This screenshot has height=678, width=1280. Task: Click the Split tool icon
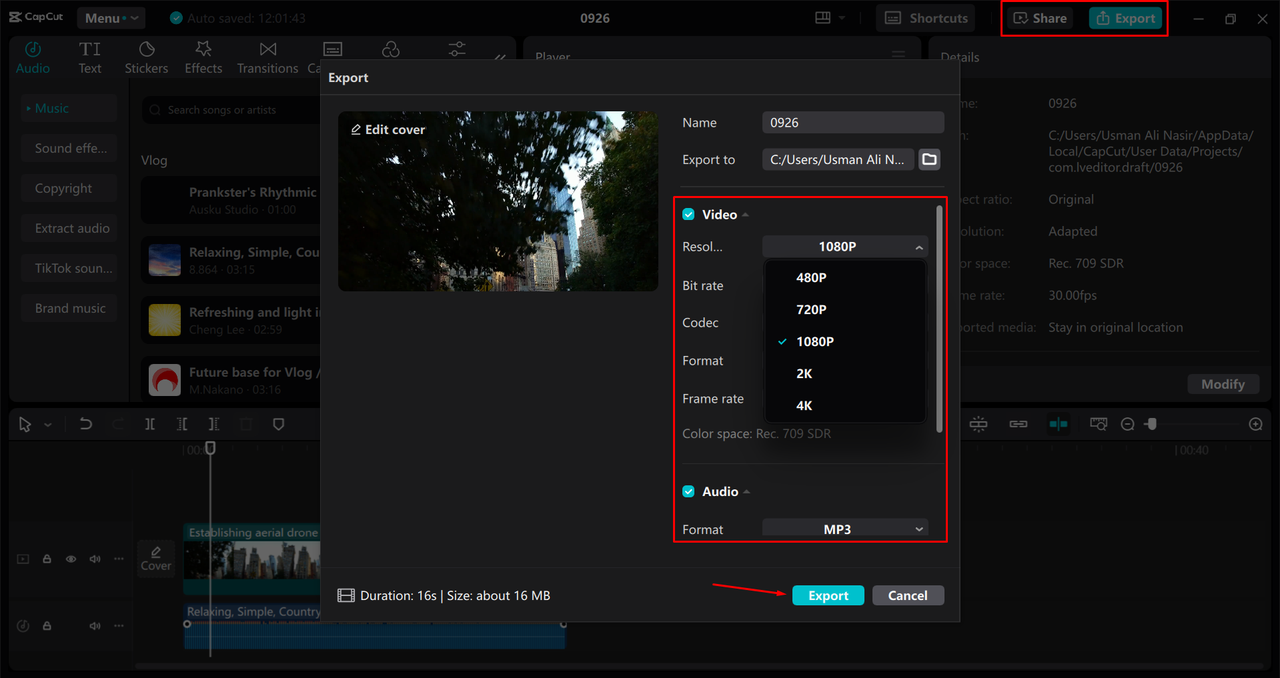point(150,424)
